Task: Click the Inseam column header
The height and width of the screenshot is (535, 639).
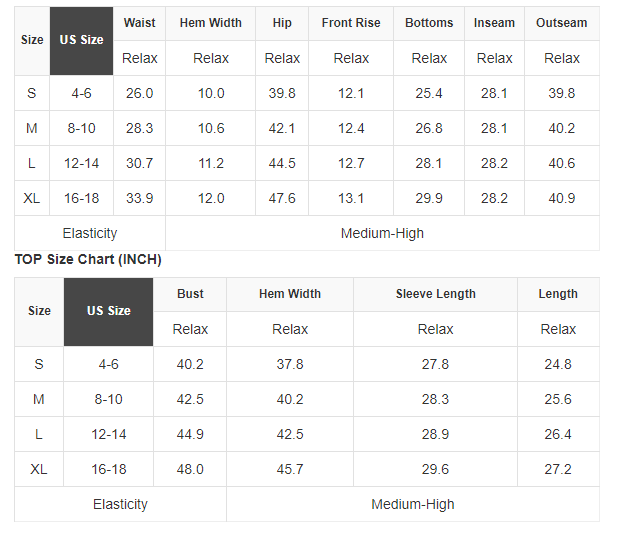Action: coord(494,23)
